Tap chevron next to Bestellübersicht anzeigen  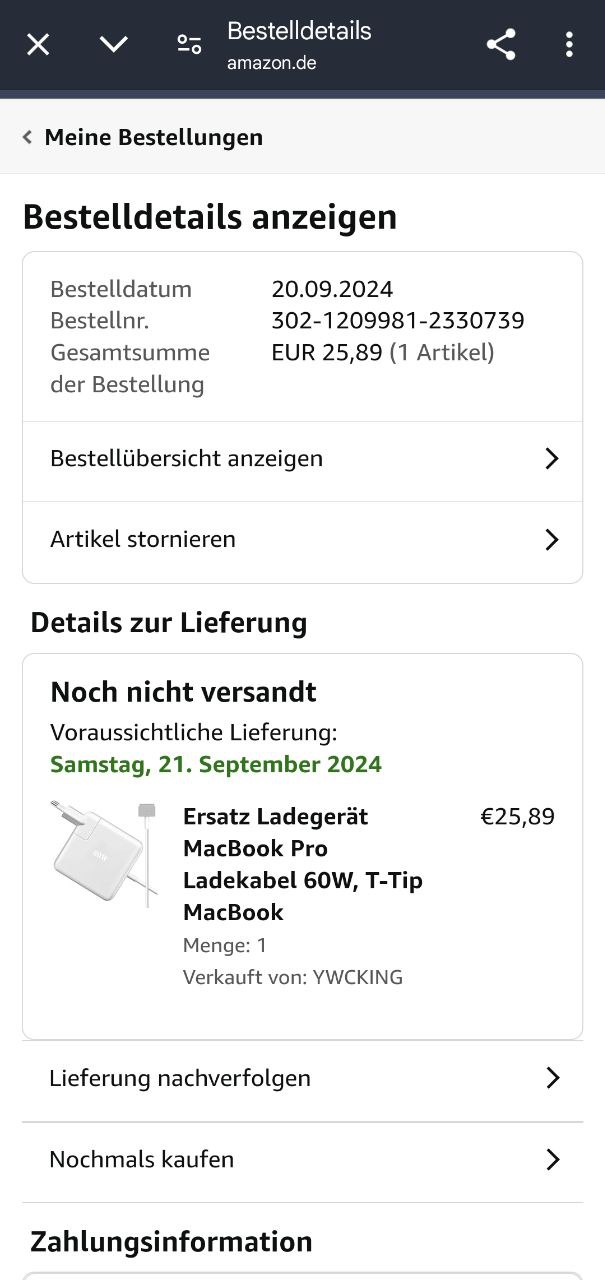point(551,459)
